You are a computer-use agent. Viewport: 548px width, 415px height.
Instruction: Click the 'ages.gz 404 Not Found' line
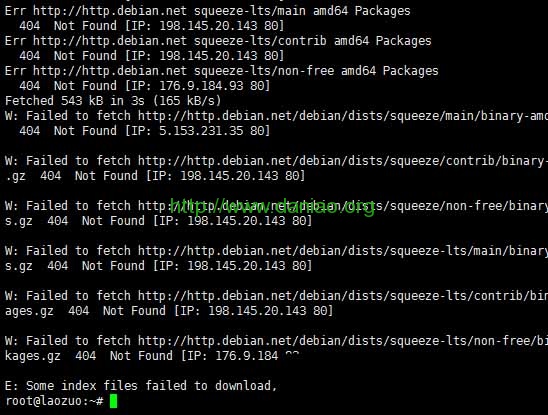[169, 311]
